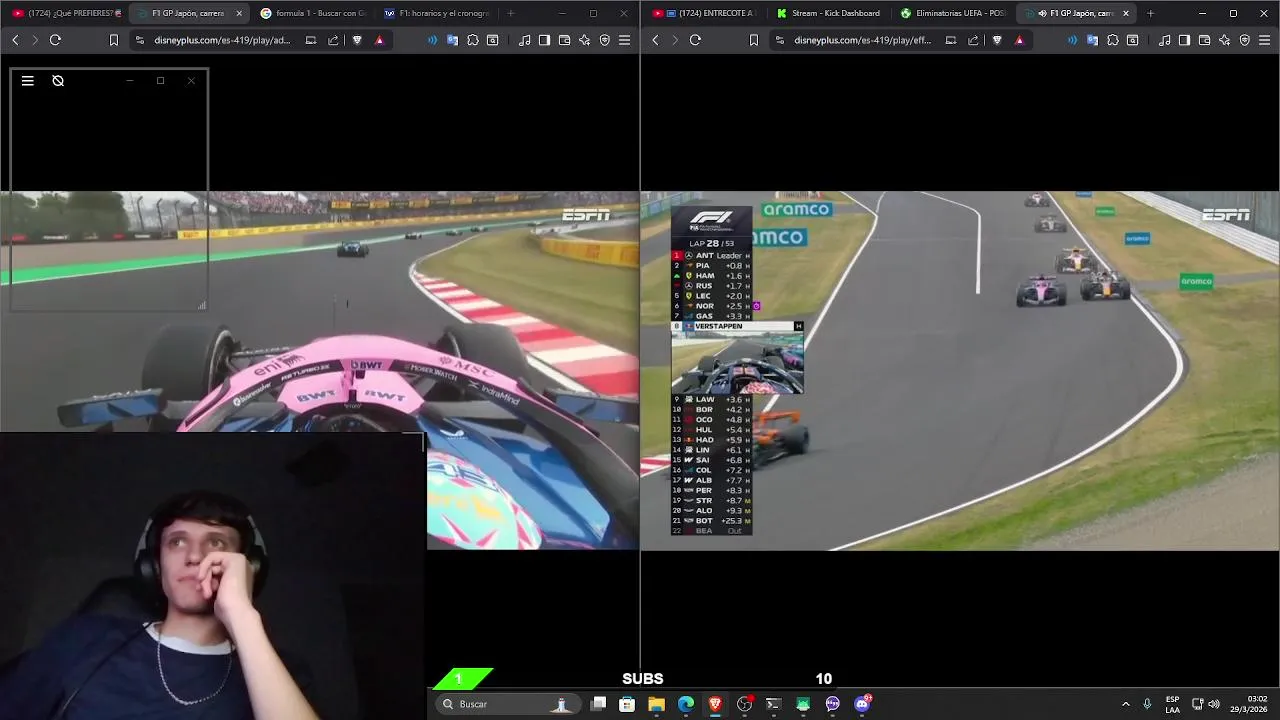Bookmark the page in left browser window
This screenshot has width=1280, height=720.
(x=114, y=40)
